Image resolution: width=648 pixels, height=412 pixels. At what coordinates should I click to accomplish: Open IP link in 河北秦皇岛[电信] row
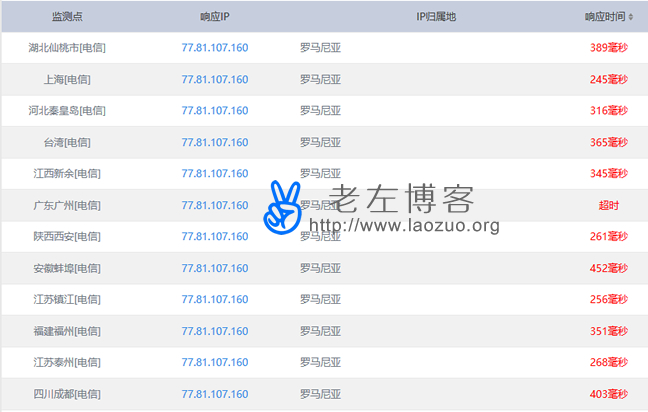click(x=214, y=110)
